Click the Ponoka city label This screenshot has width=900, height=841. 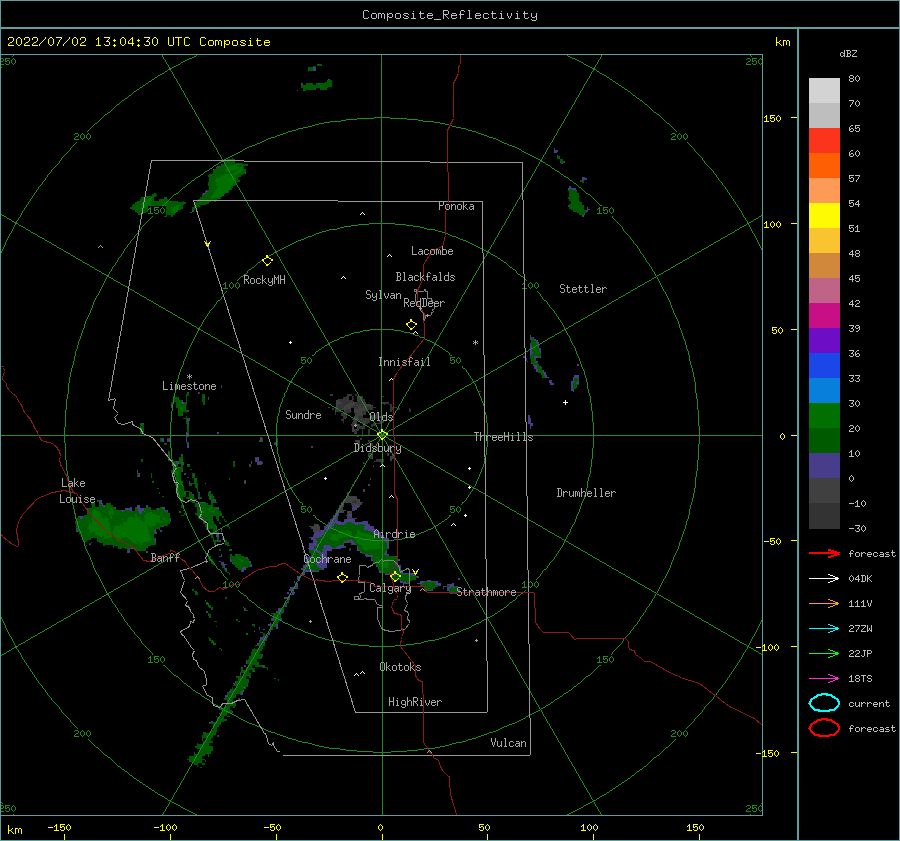click(456, 206)
